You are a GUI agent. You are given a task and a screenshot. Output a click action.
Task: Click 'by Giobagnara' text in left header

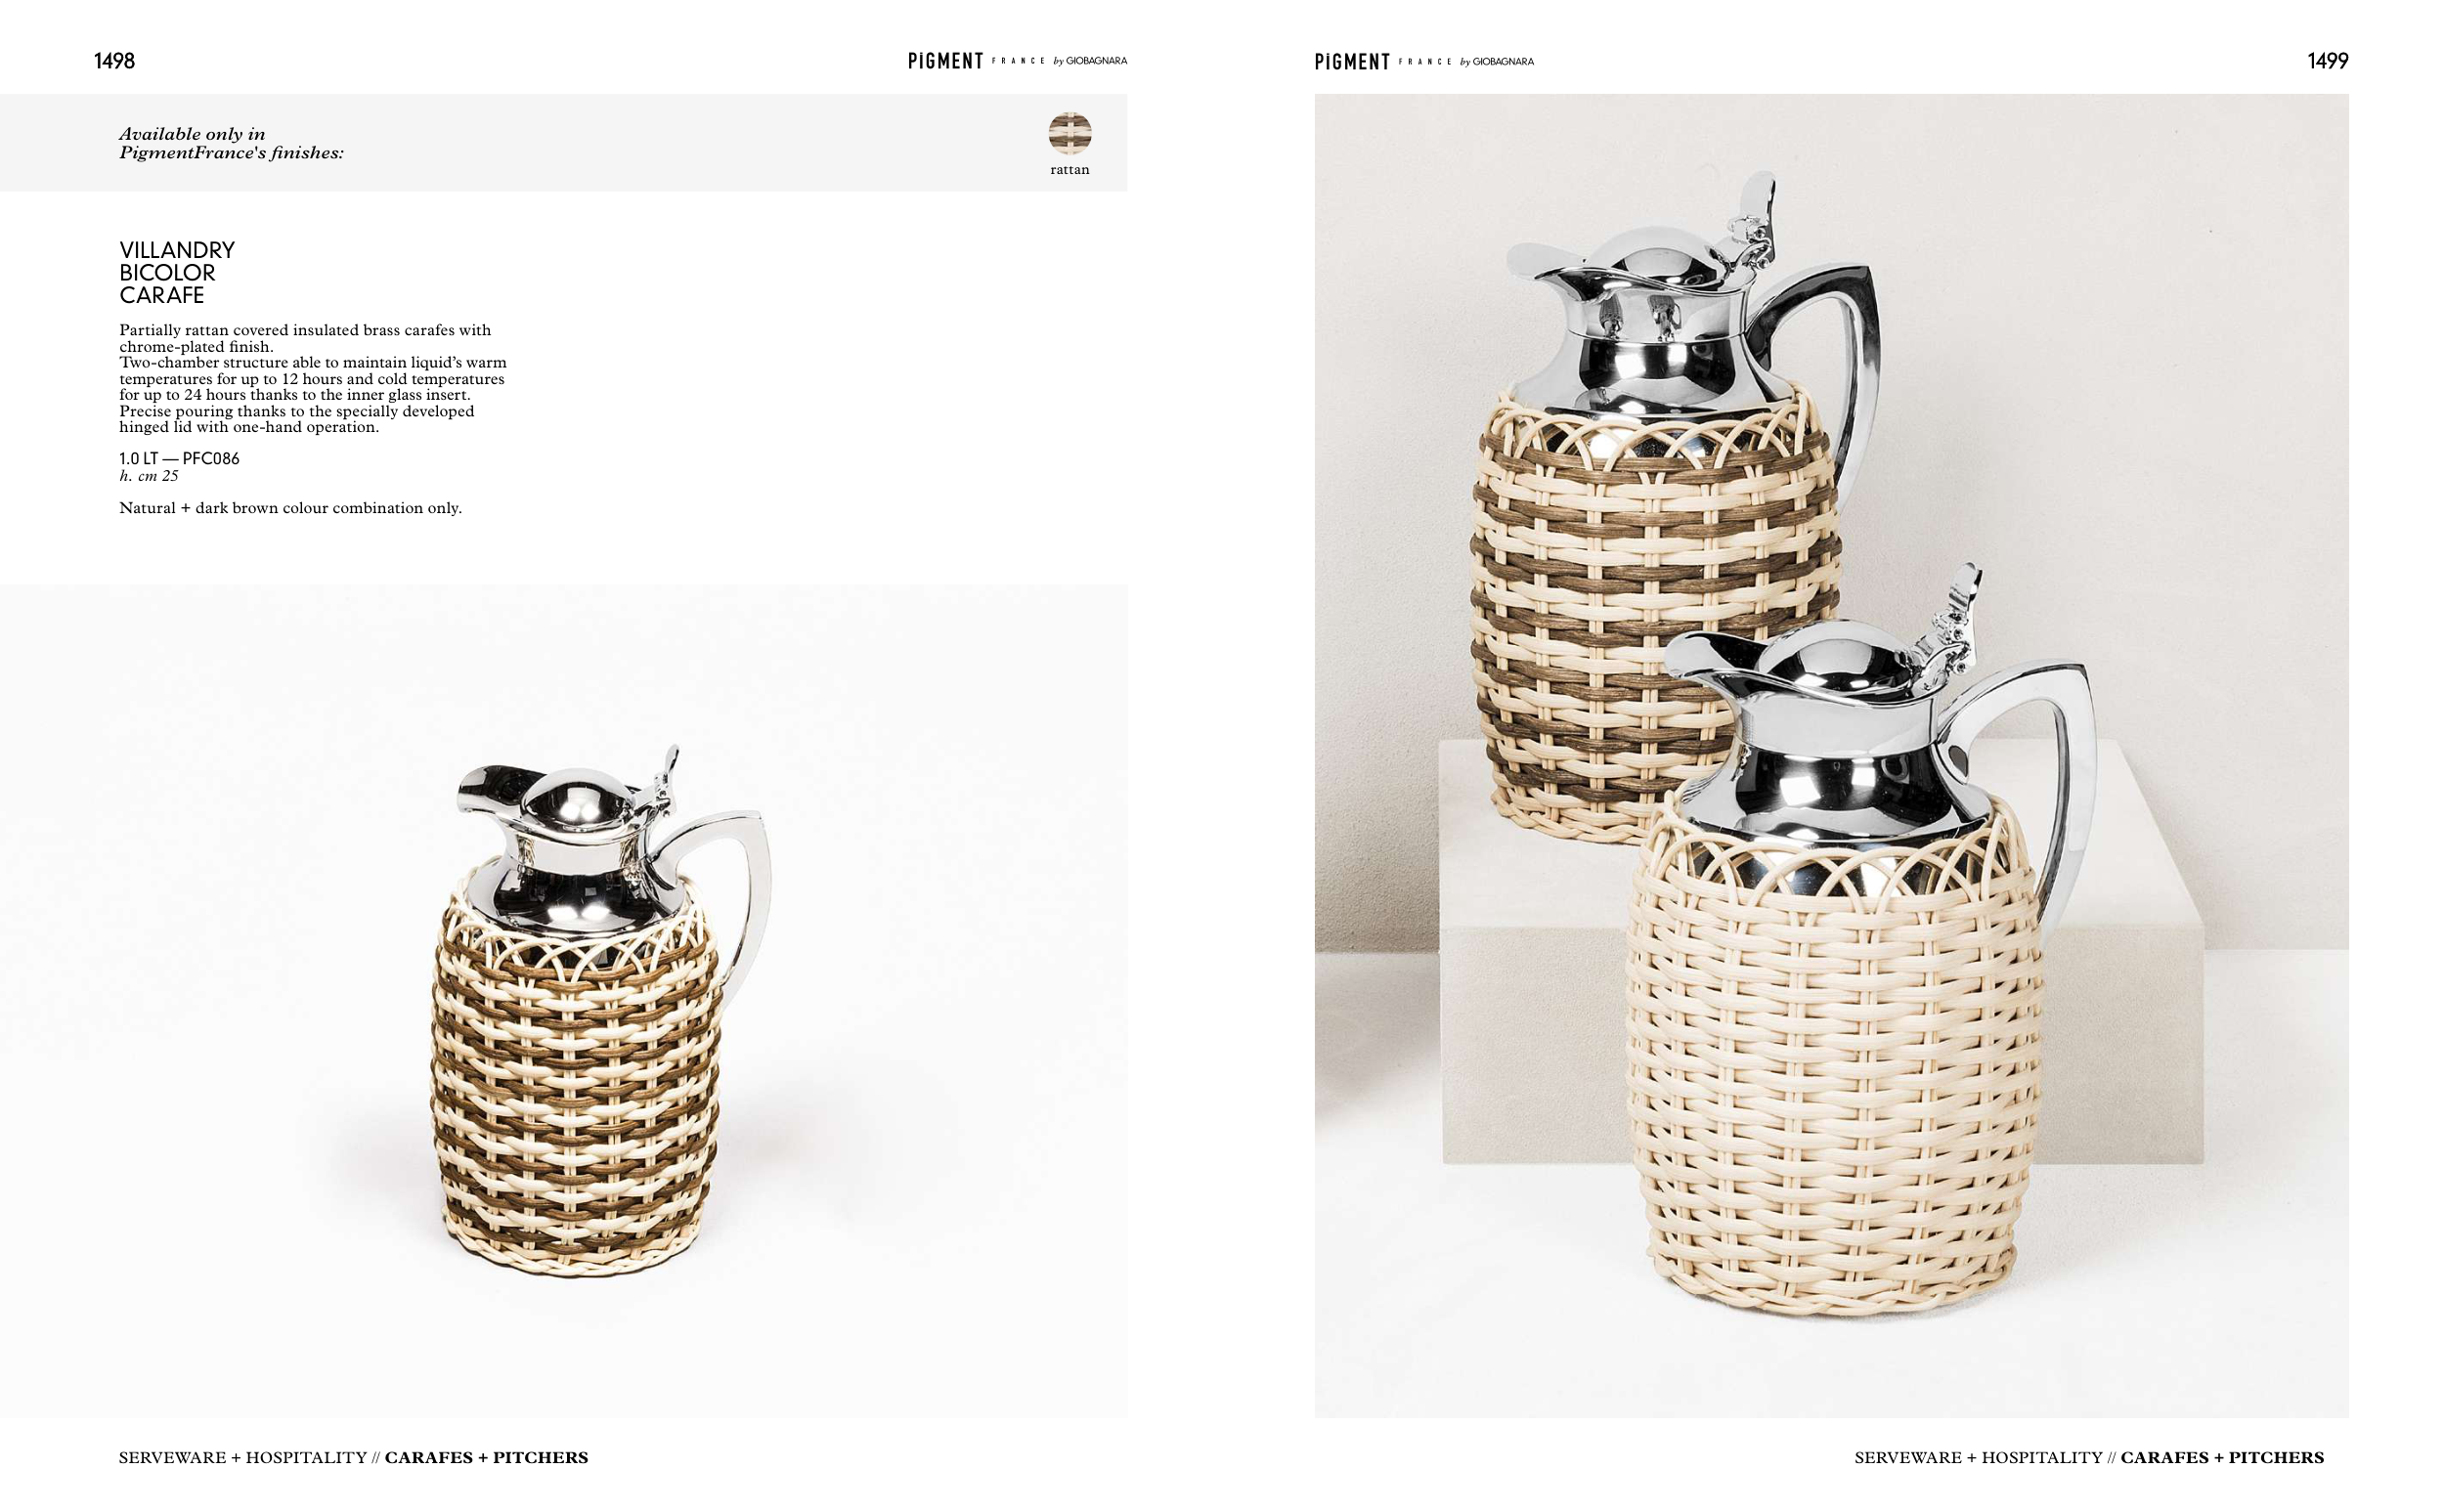pyautogui.click(x=1090, y=61)
